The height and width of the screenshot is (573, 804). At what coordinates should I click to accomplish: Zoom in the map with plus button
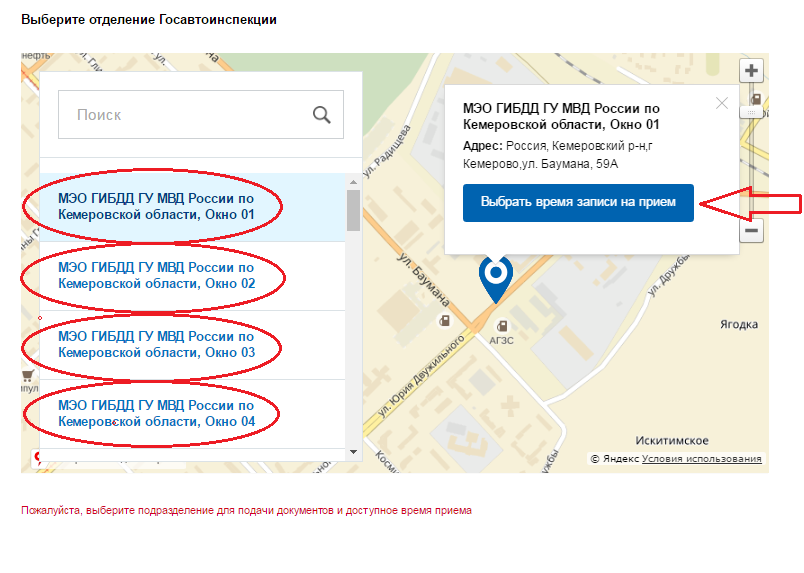click(x=751, y=71)
